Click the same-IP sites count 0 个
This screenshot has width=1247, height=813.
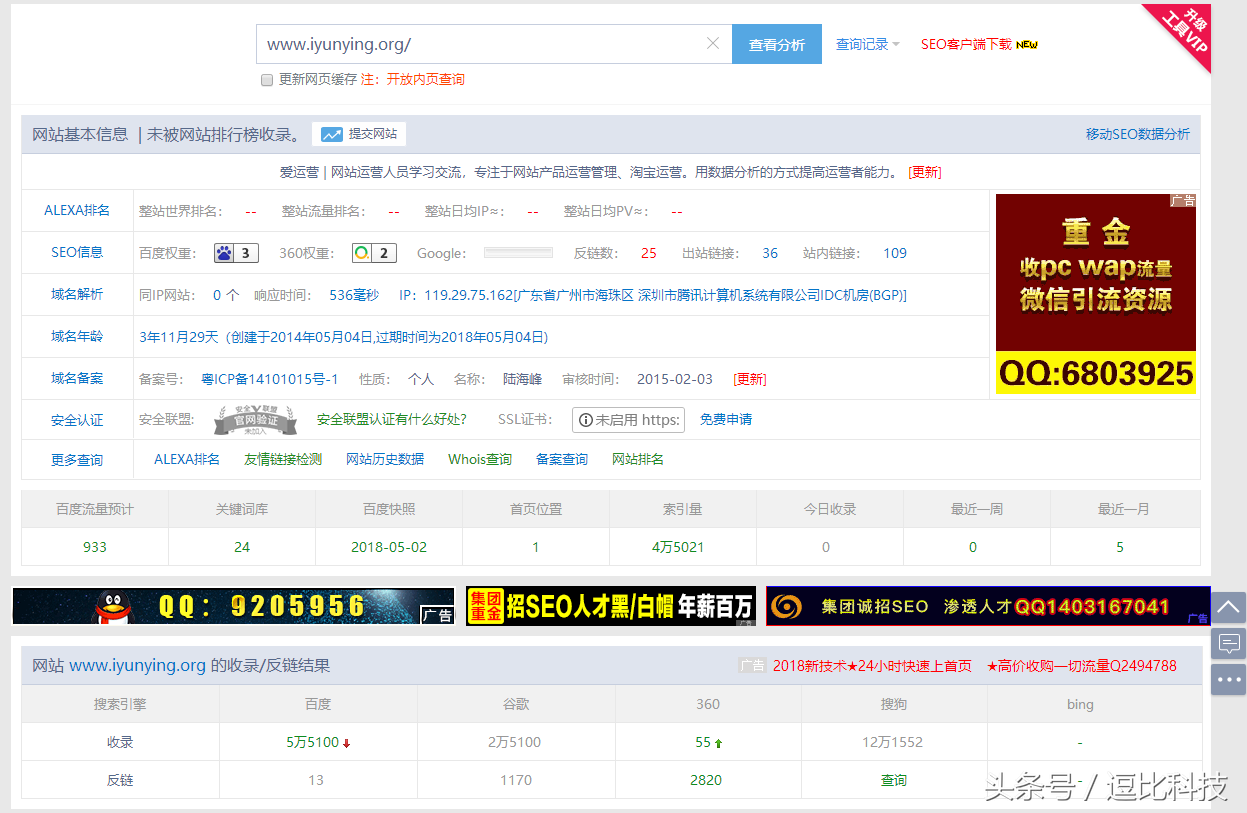point(226,295)
